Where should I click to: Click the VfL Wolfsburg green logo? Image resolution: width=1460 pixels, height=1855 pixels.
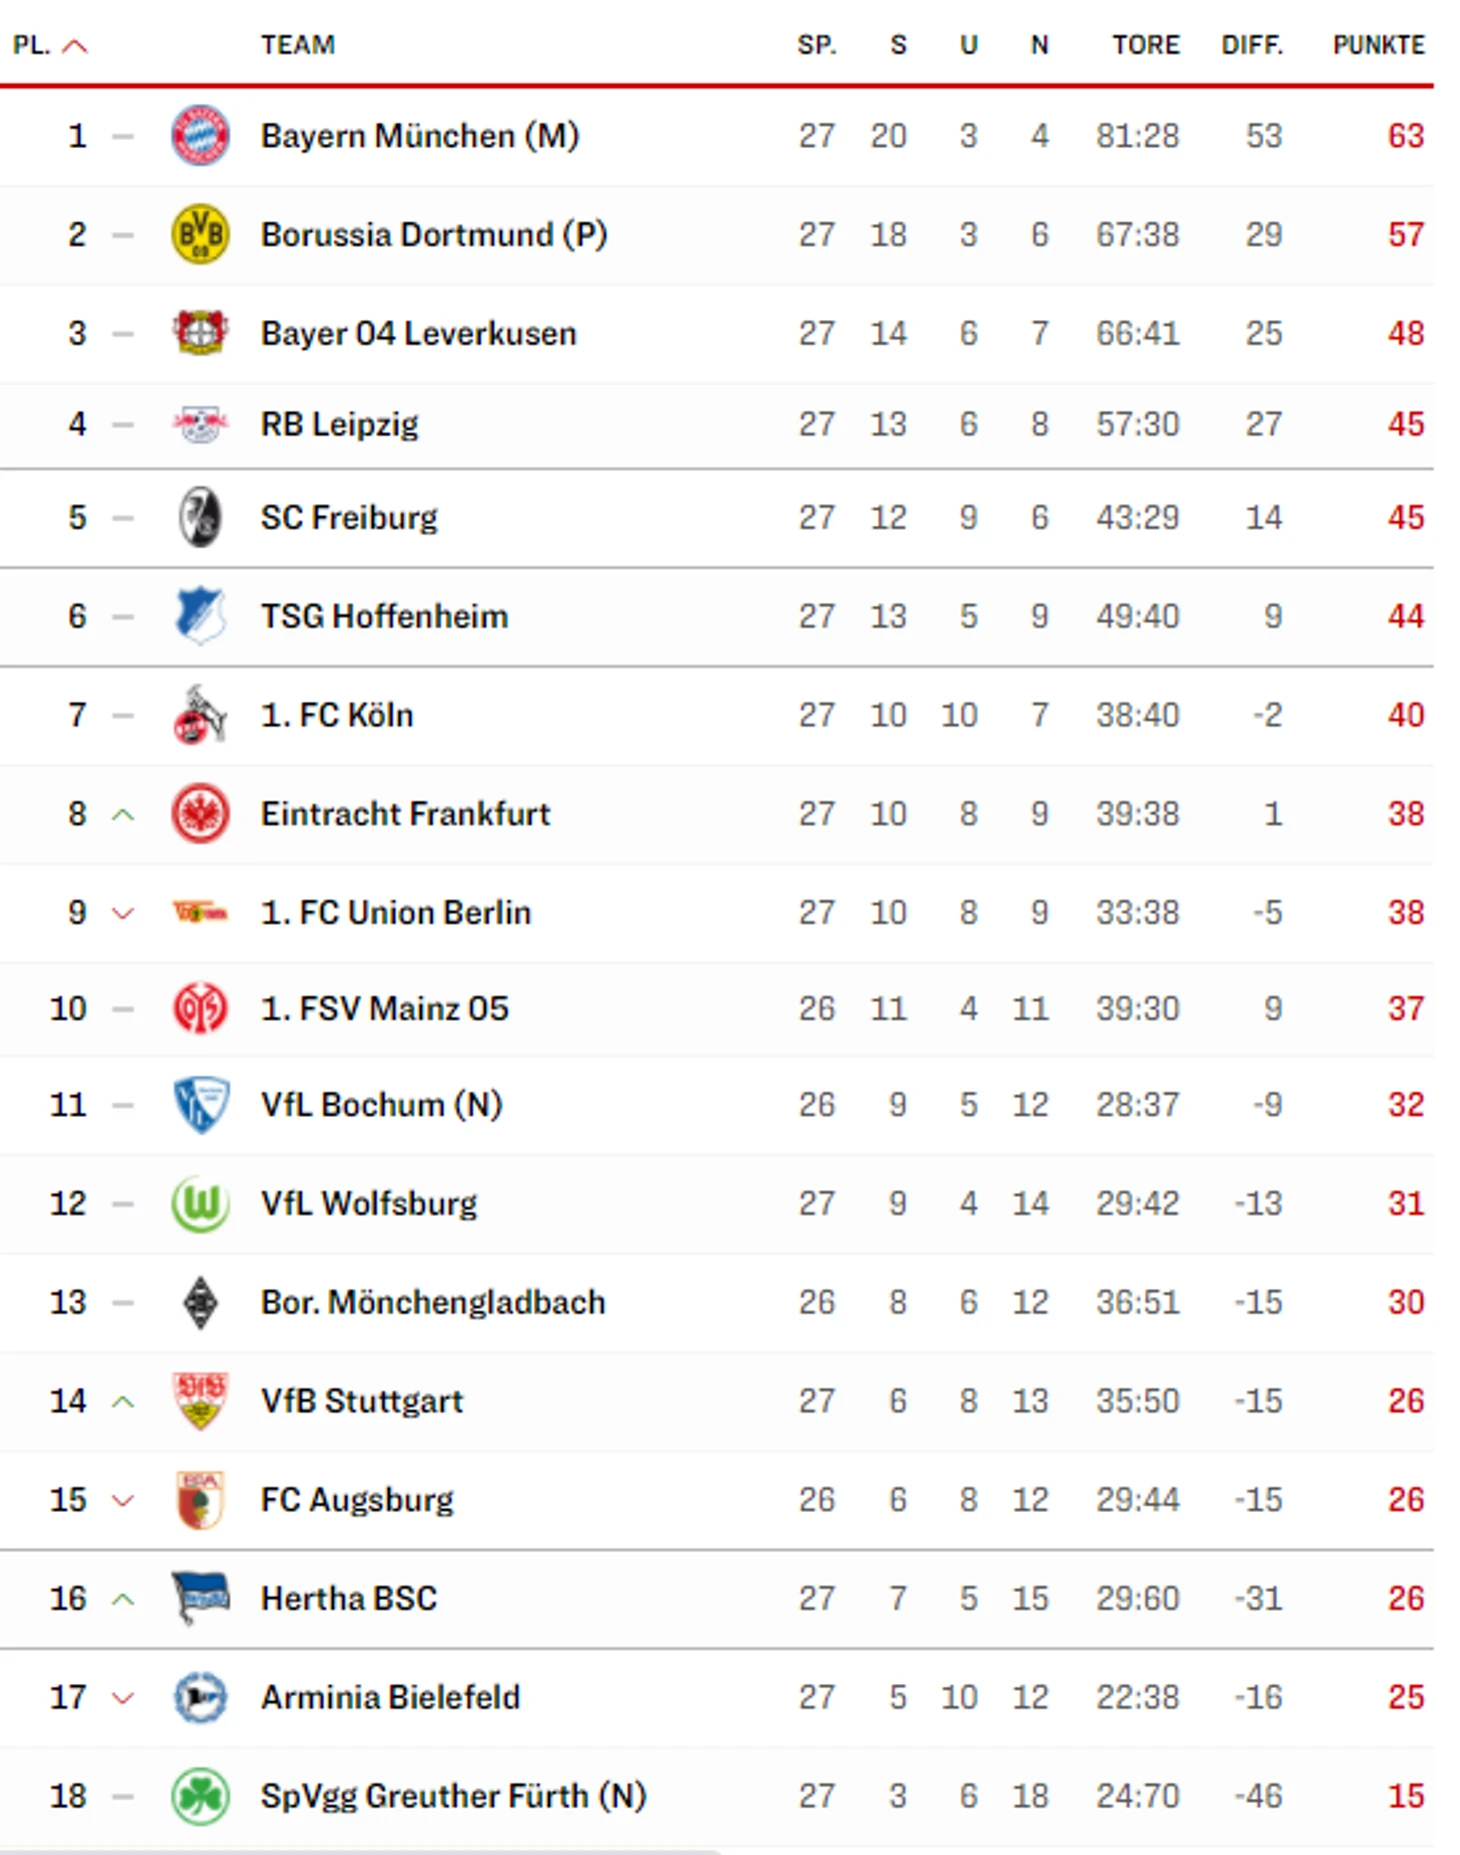200,1203
